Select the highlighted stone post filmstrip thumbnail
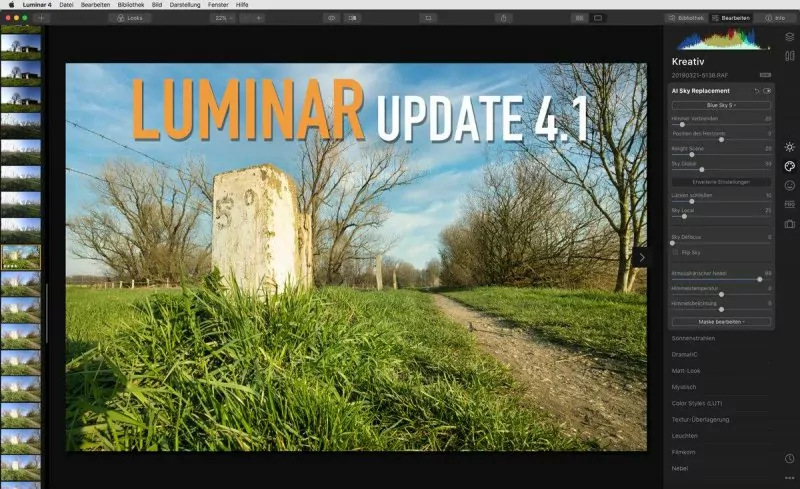This screenshot has height=489, width=800. (21, 257)
